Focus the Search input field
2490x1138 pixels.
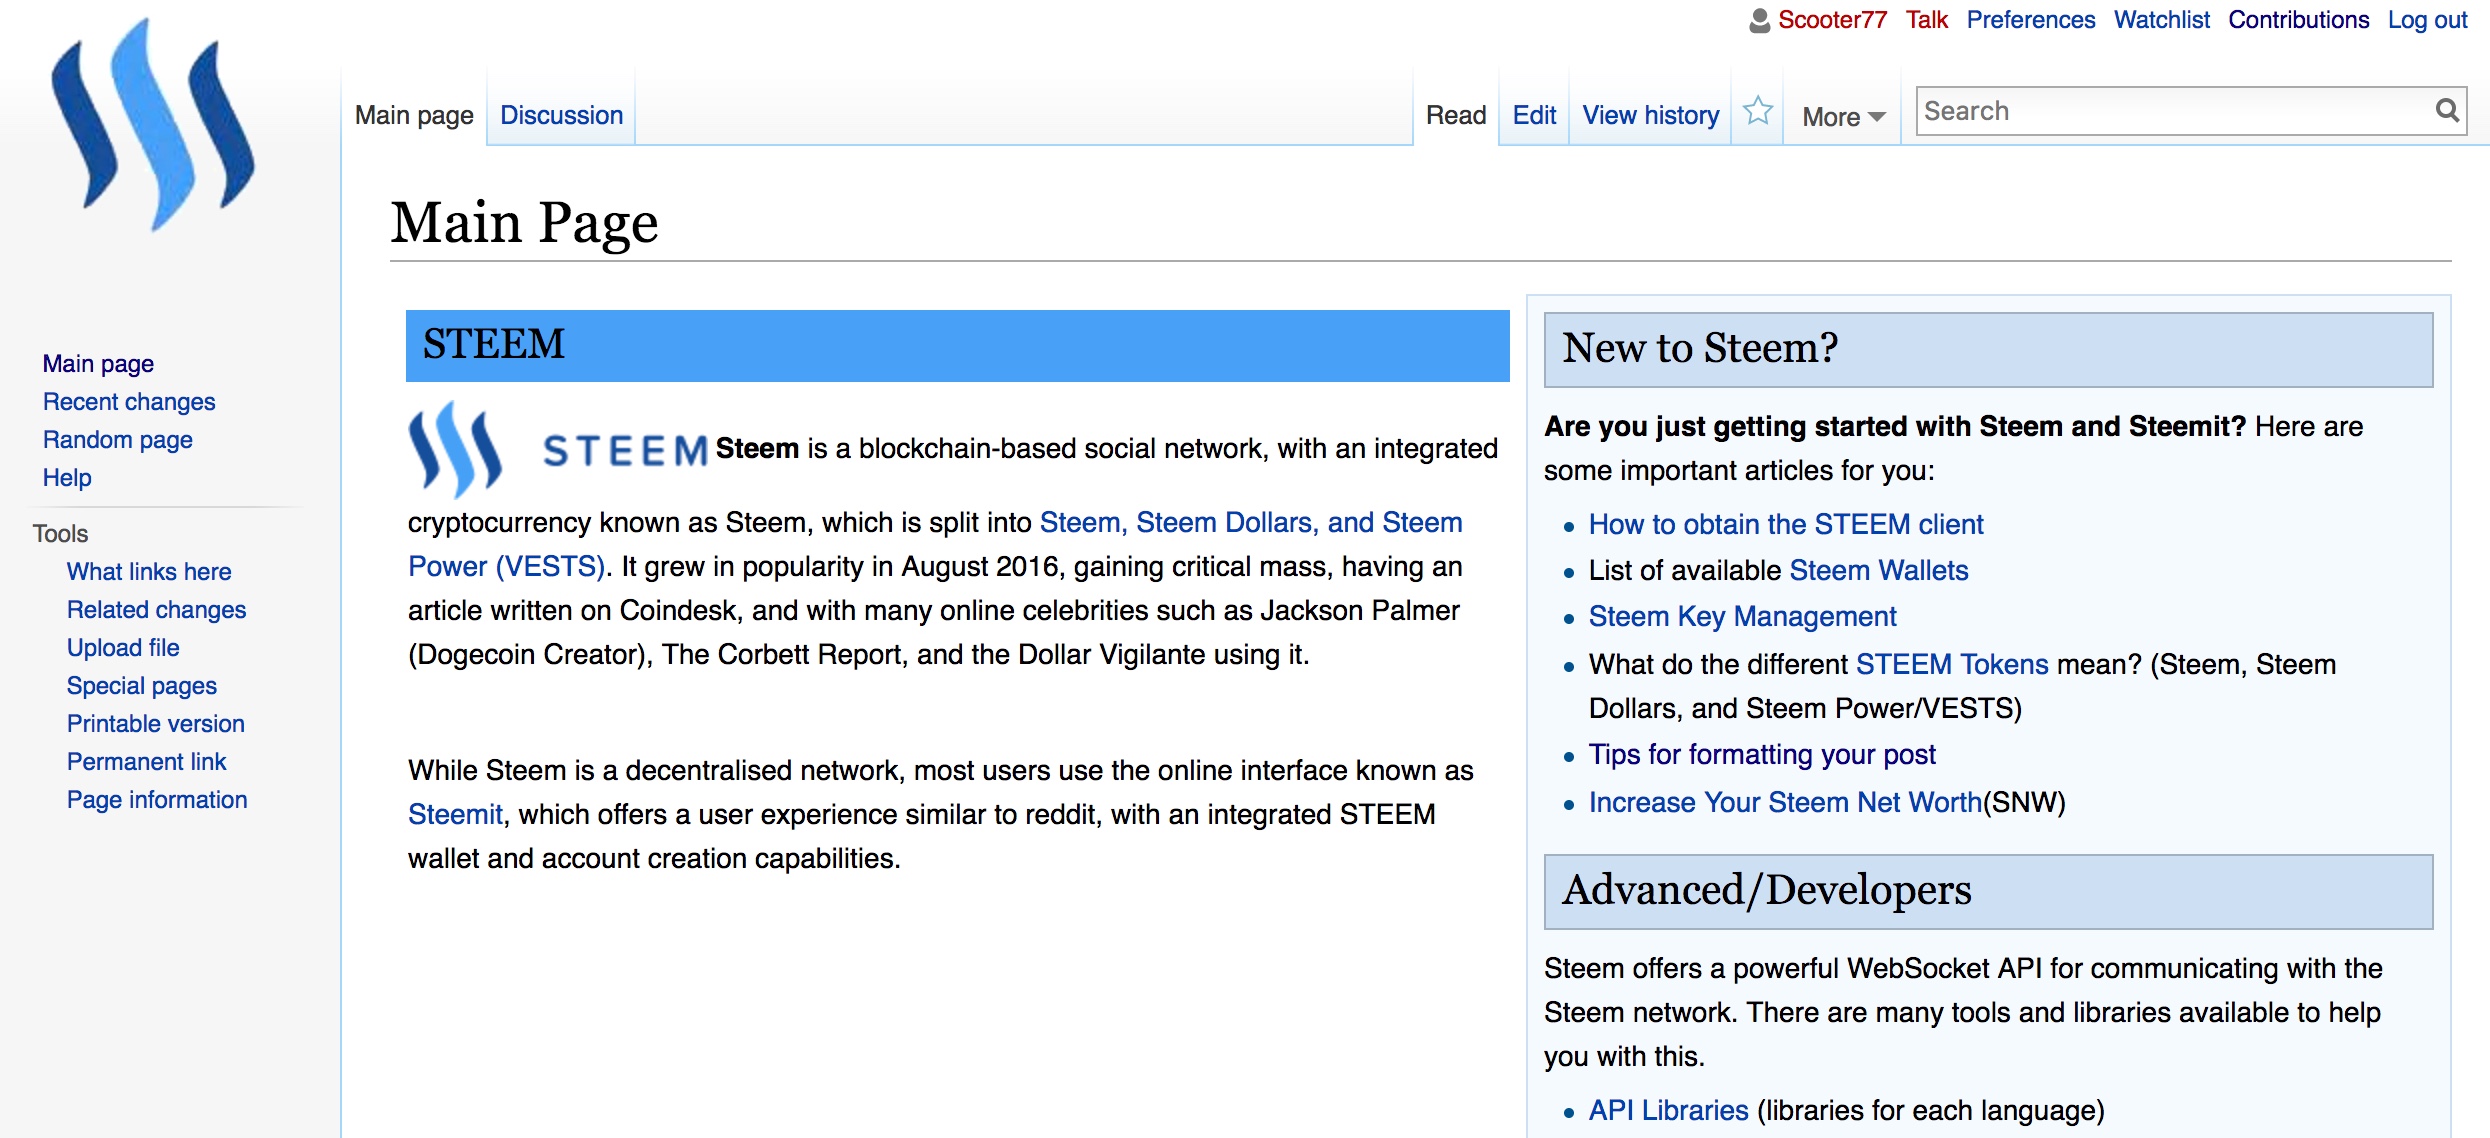2176,111
